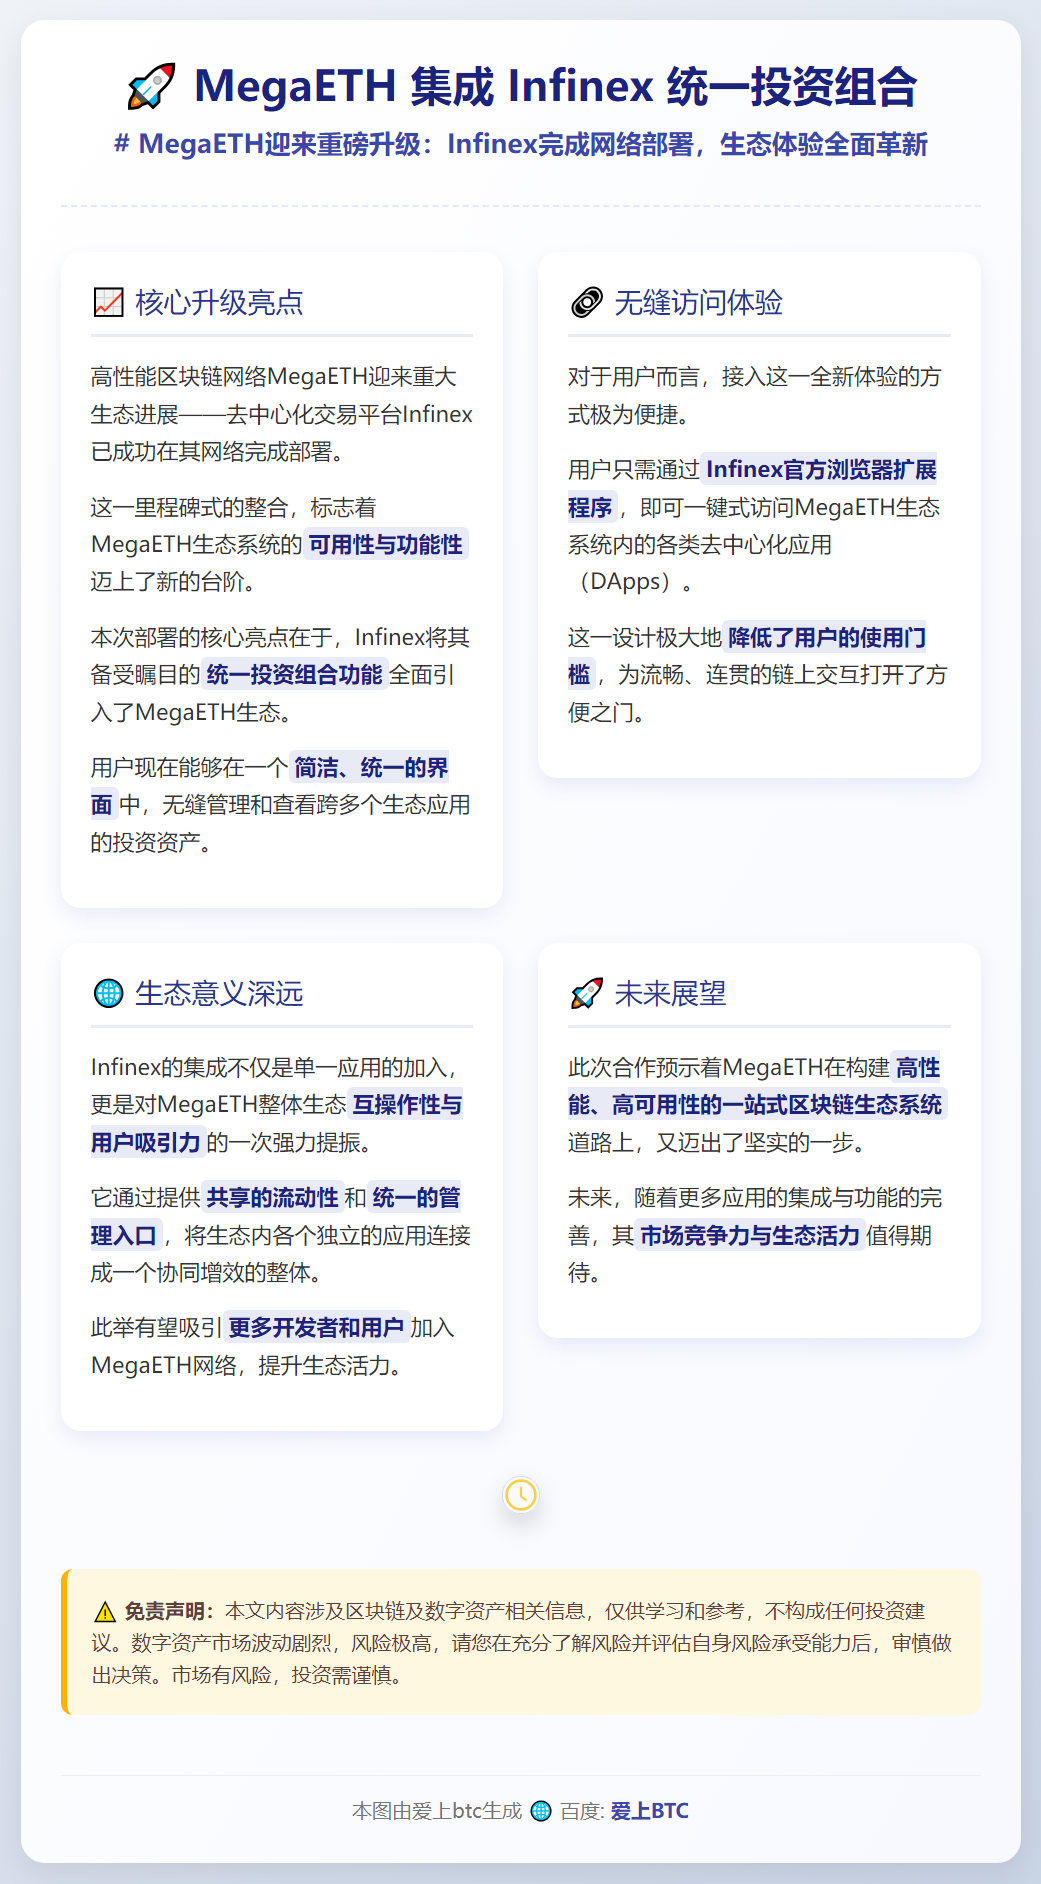Click highlighted text 统一投资组合功能
The width and height of the screenshot is (1041, 1884).
click(295, 675)
